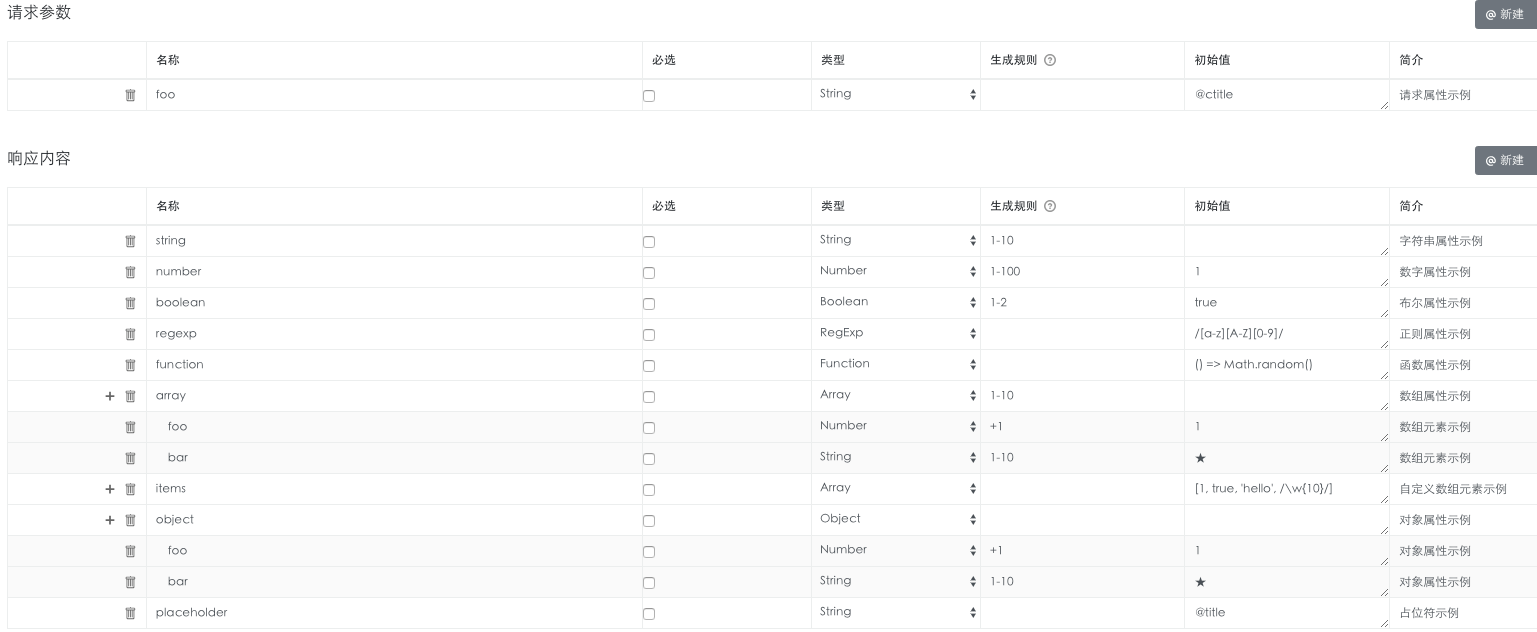
Task: Open RegExp type dropdown
Action: coord(896,333)
